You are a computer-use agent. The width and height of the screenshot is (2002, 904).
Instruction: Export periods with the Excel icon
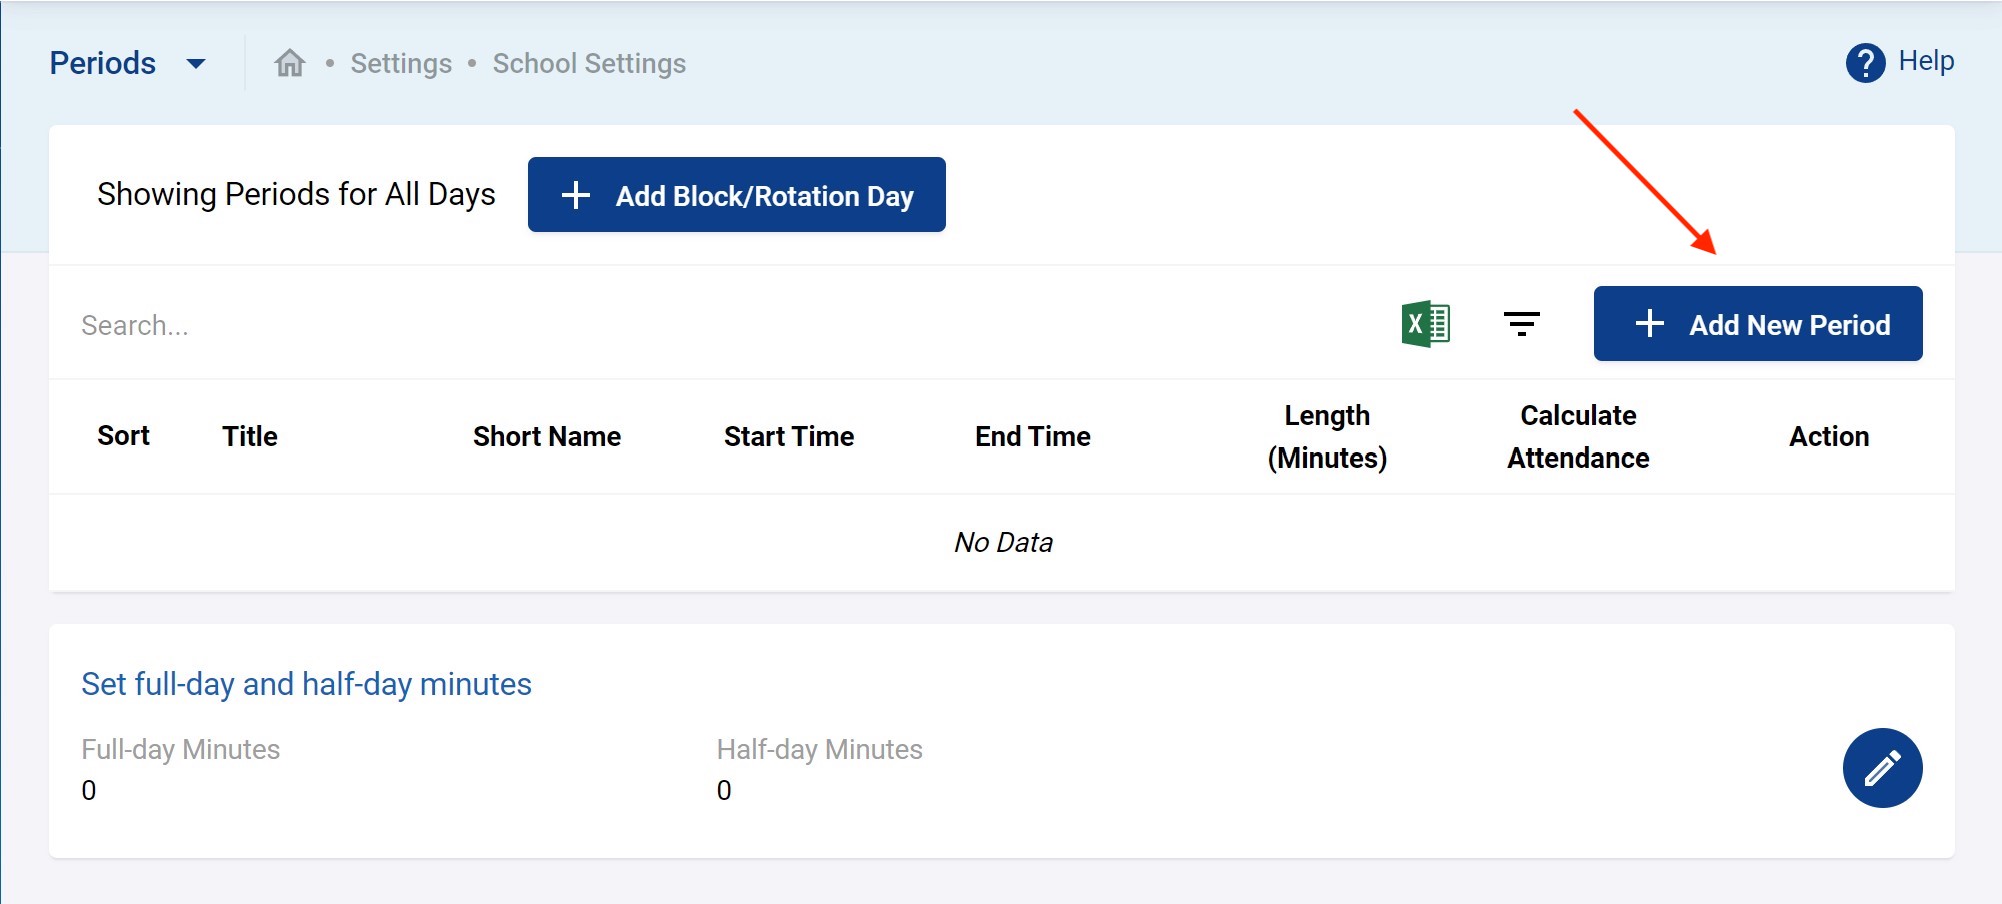tap(1425, 324)
